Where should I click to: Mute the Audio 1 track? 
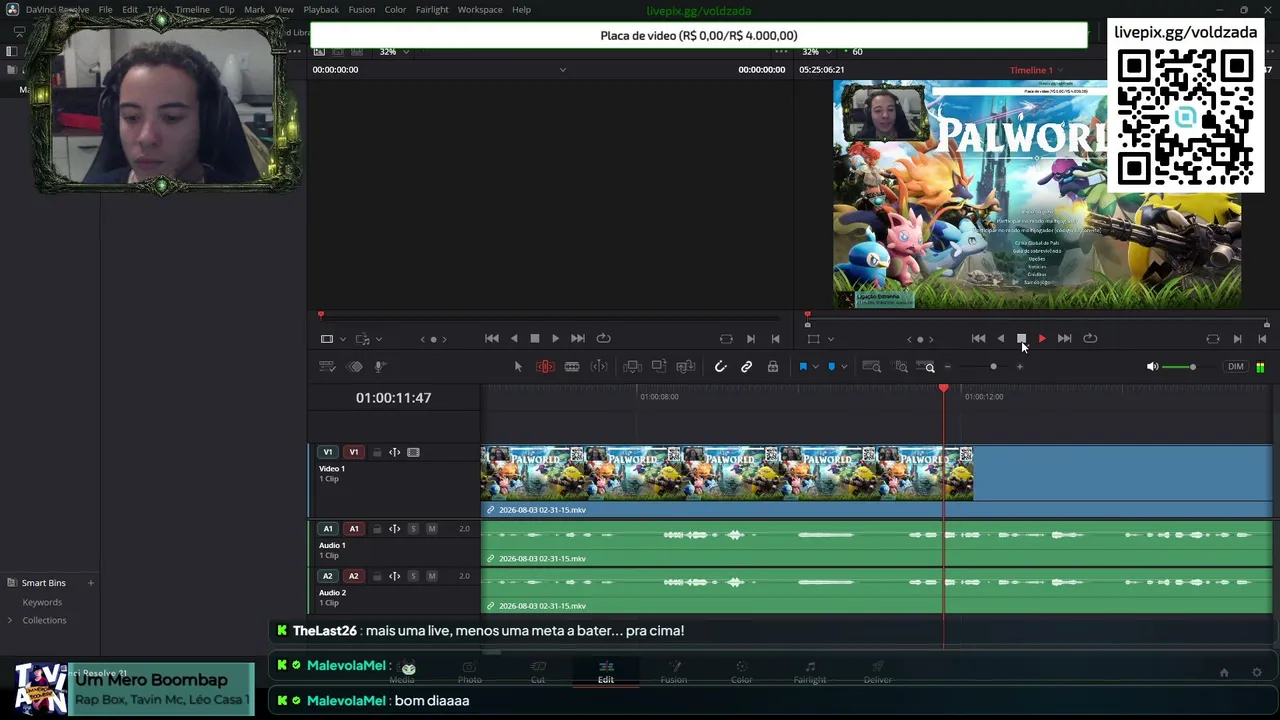click(x=432, y=529)
